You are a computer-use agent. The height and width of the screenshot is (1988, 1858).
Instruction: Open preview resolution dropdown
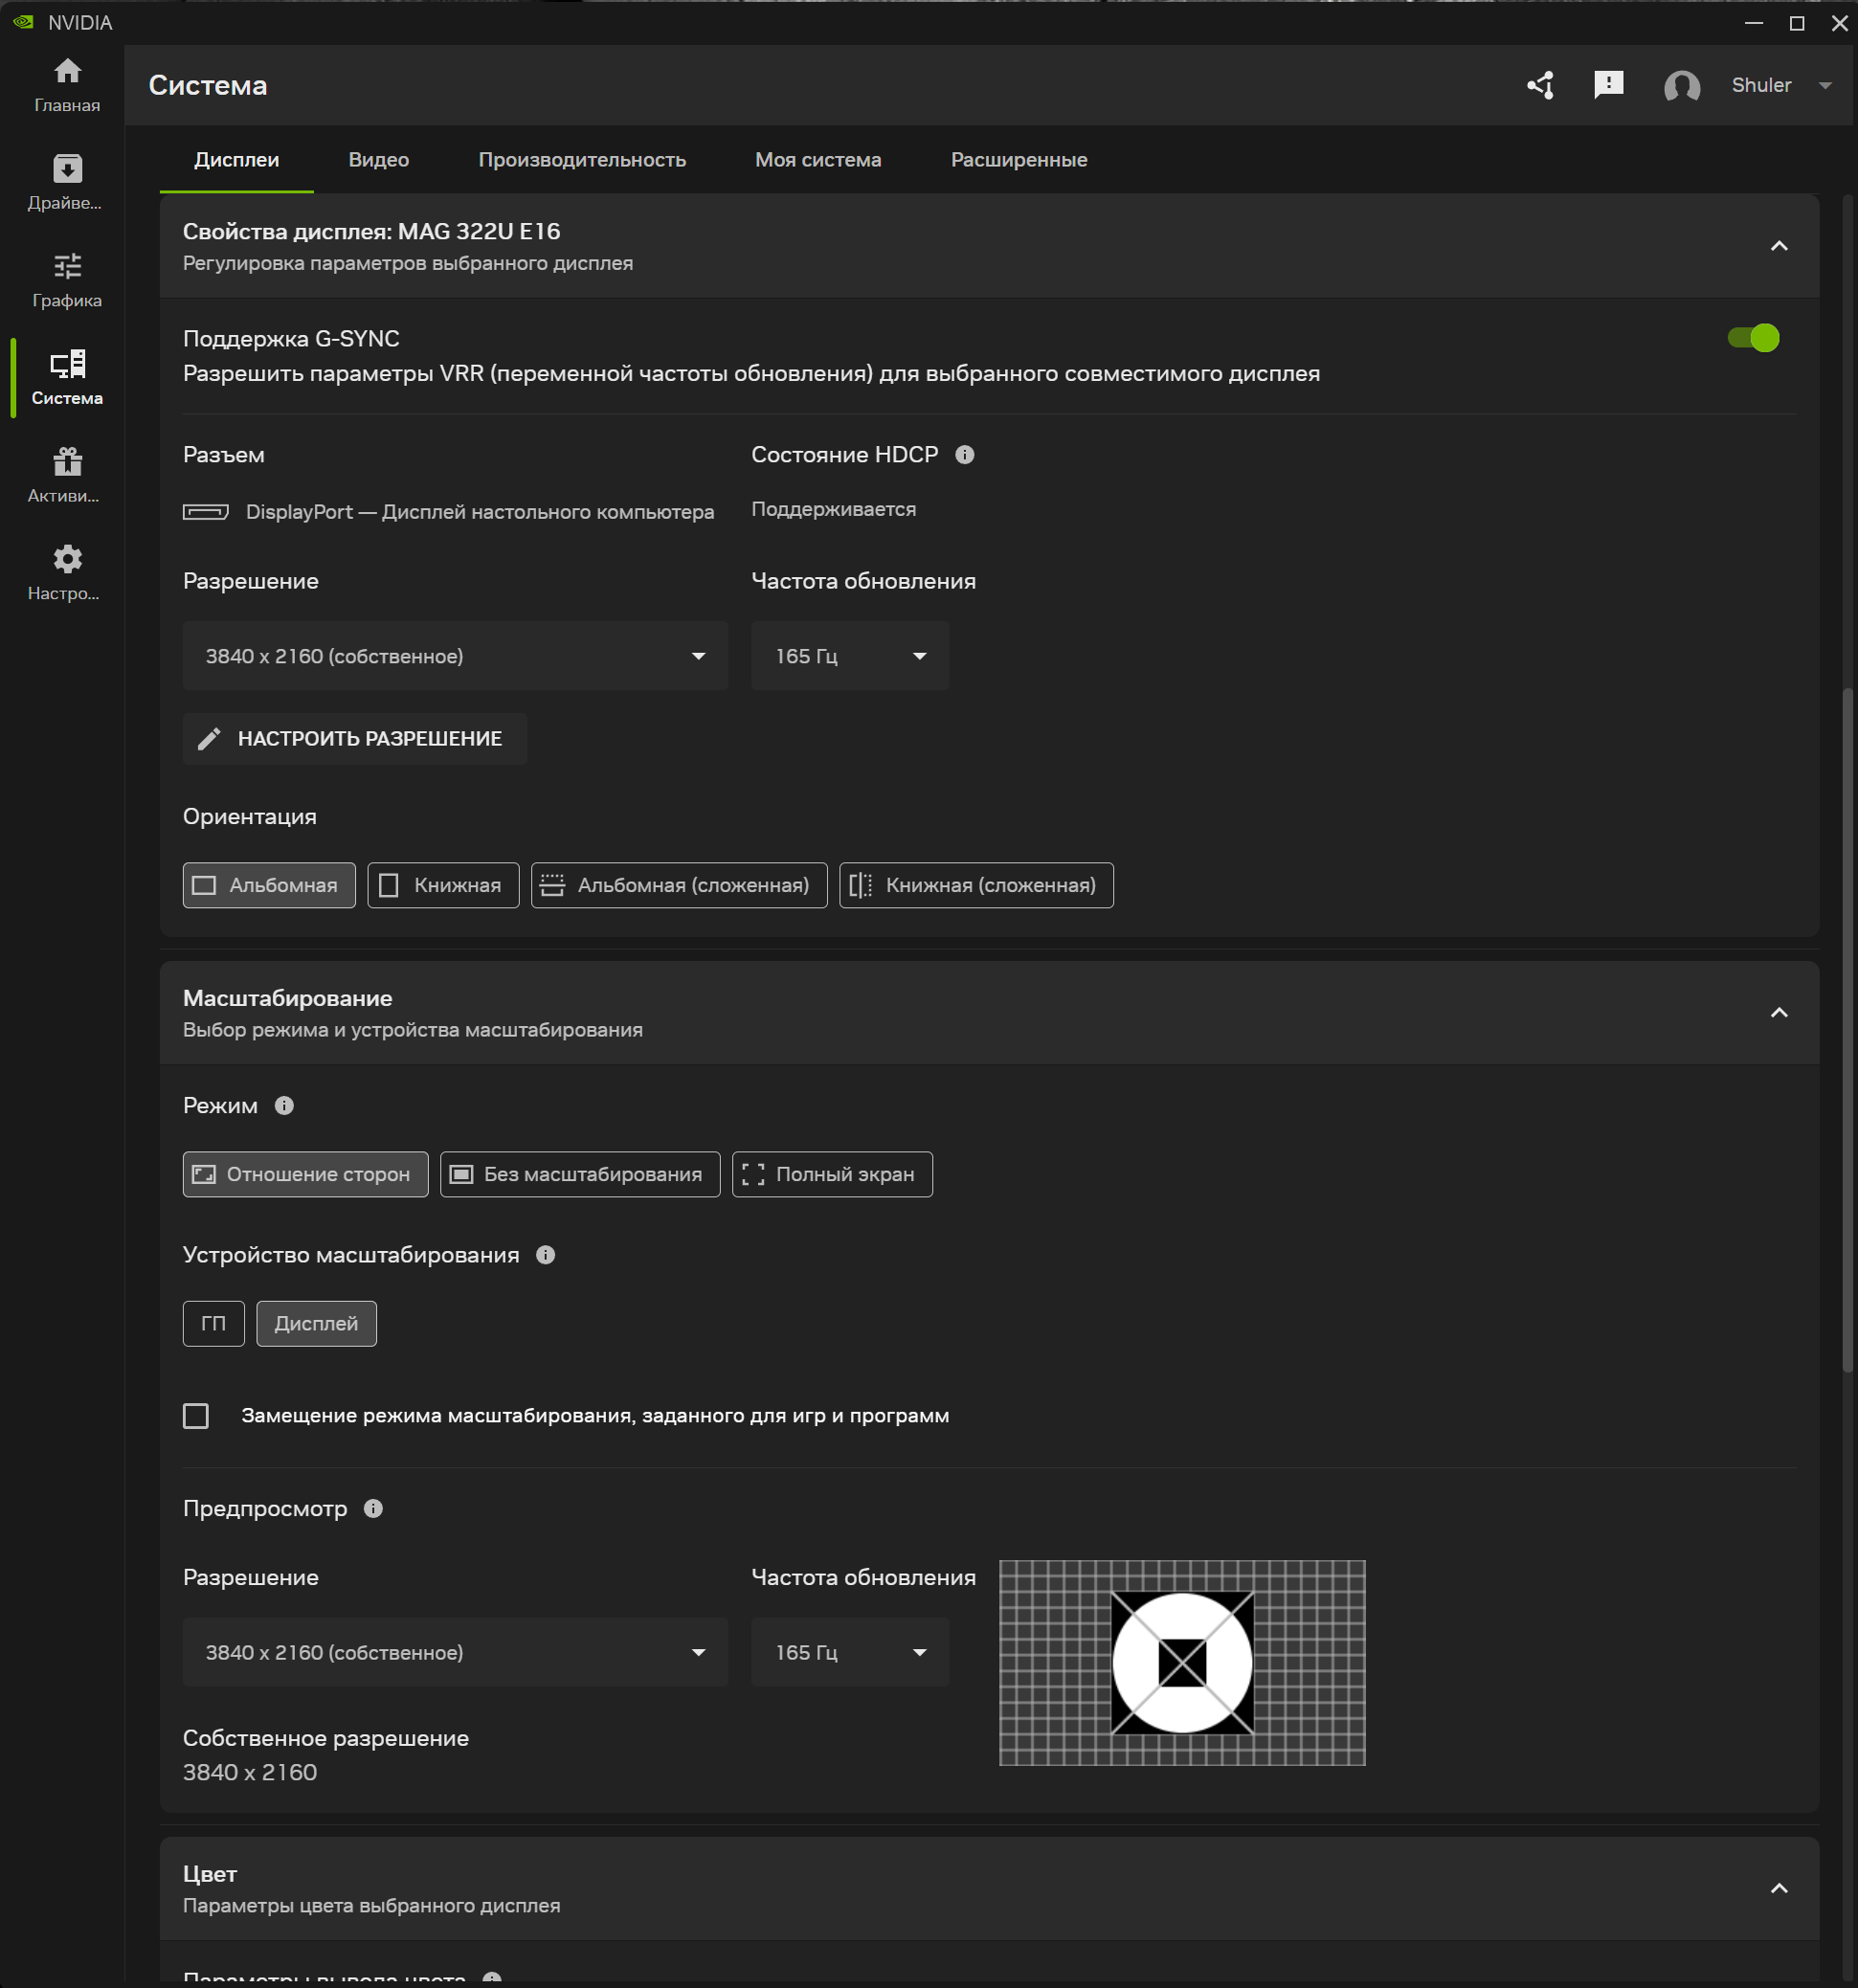(x=455, y=1652)
